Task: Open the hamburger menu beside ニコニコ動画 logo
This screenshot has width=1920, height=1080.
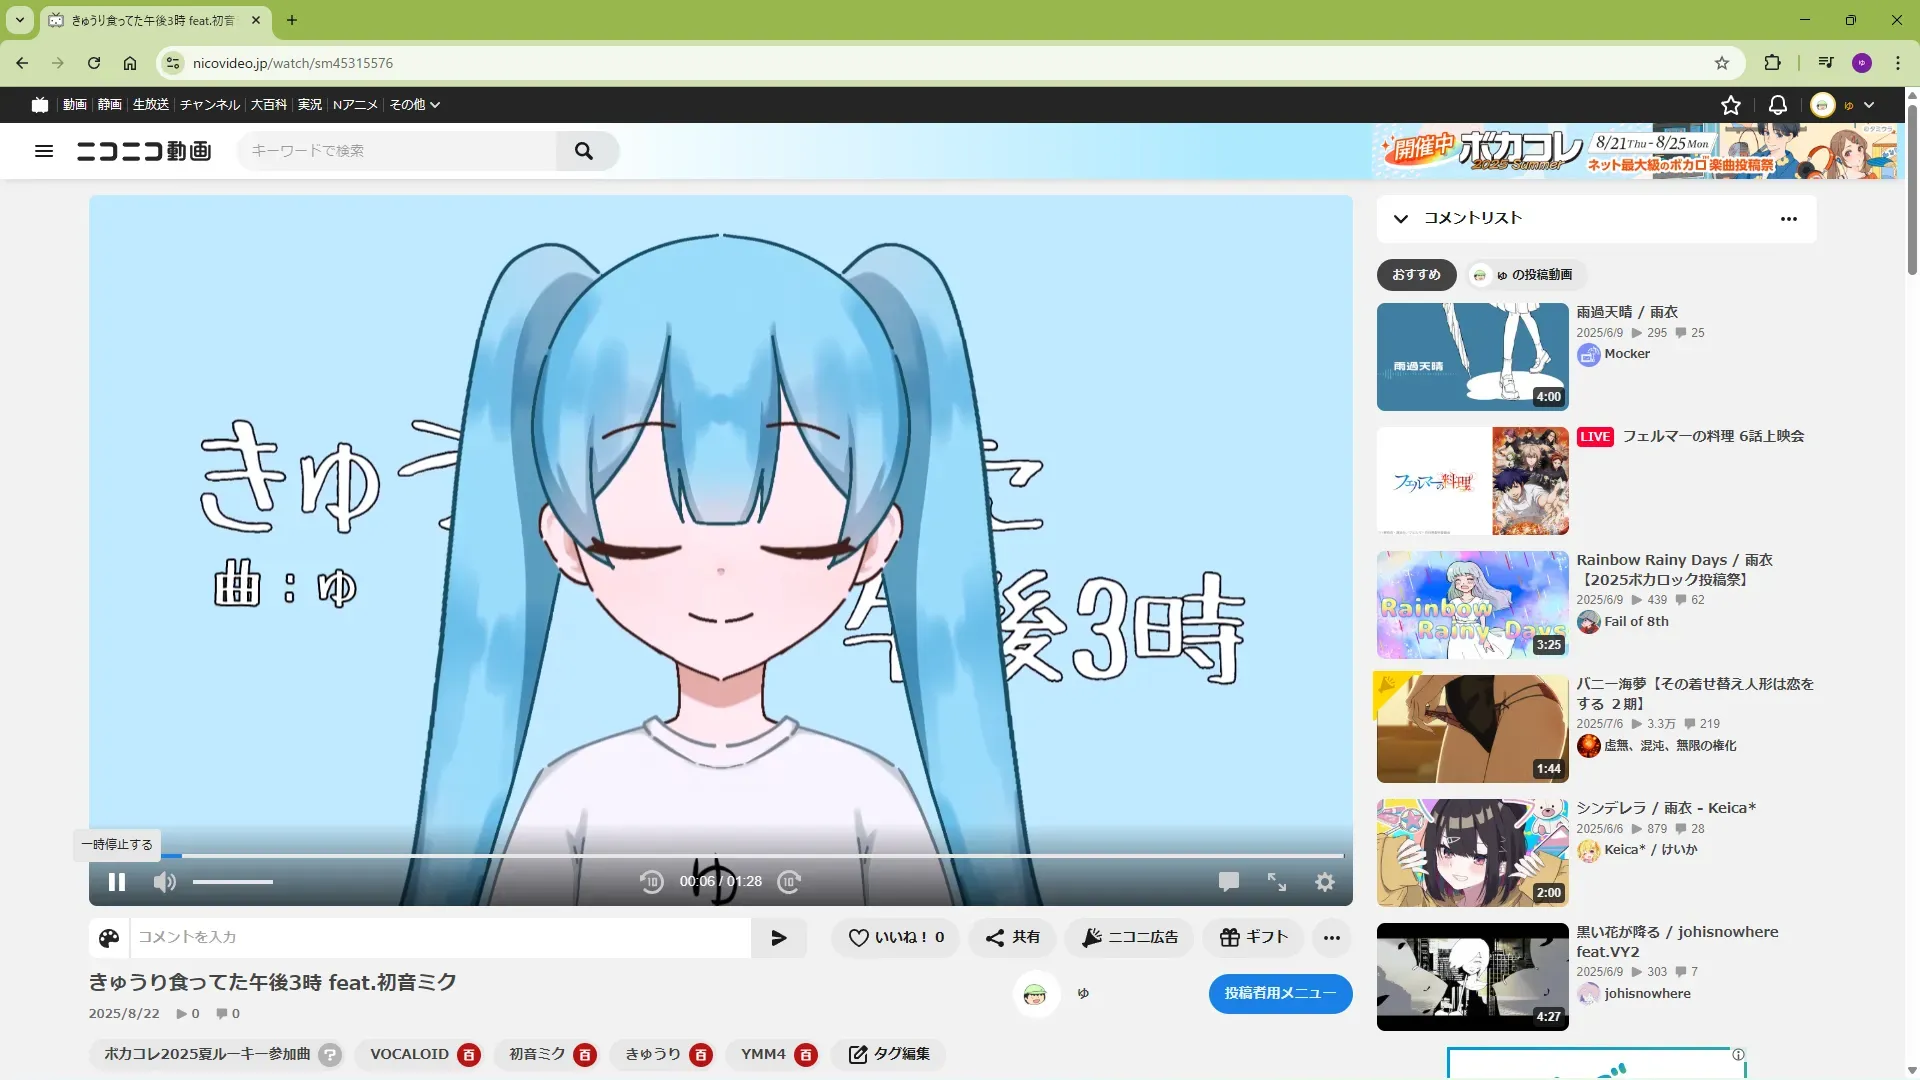Action: point(44,151)
